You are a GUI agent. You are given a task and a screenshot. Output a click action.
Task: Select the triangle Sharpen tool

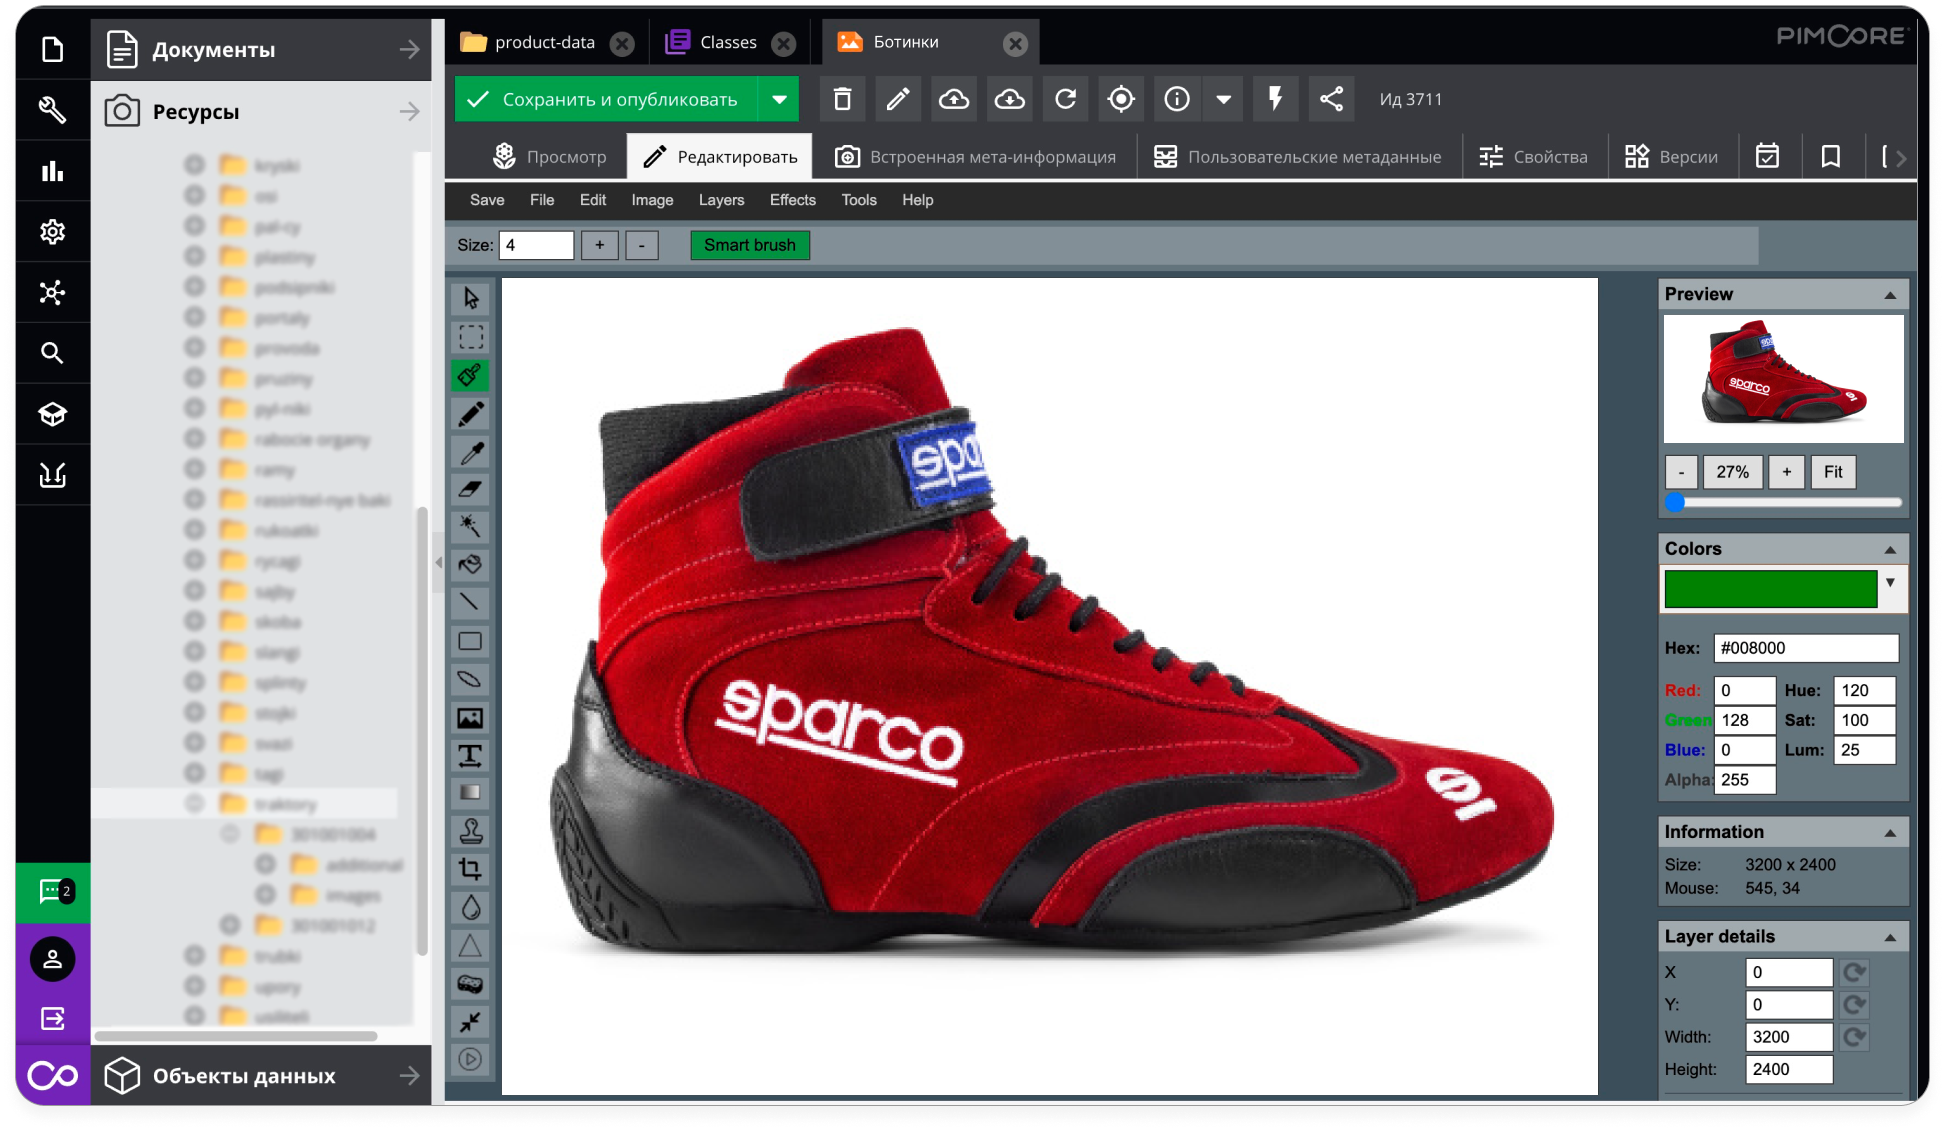pyautogui.click(x=471, y=945)
